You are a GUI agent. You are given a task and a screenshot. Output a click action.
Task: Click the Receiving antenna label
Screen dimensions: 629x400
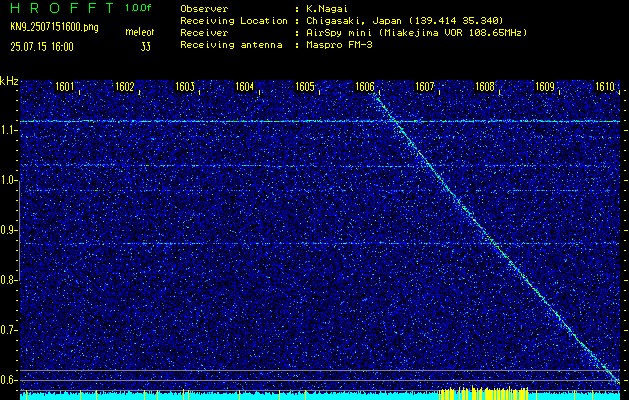(x=231, y=45)
